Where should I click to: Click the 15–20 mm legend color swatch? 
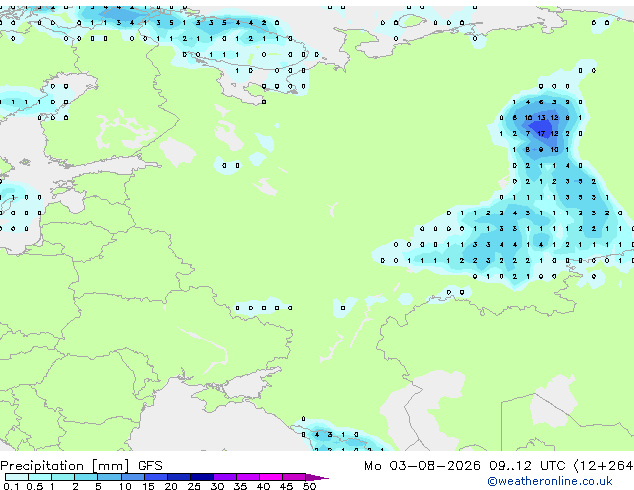coord(155,477)
